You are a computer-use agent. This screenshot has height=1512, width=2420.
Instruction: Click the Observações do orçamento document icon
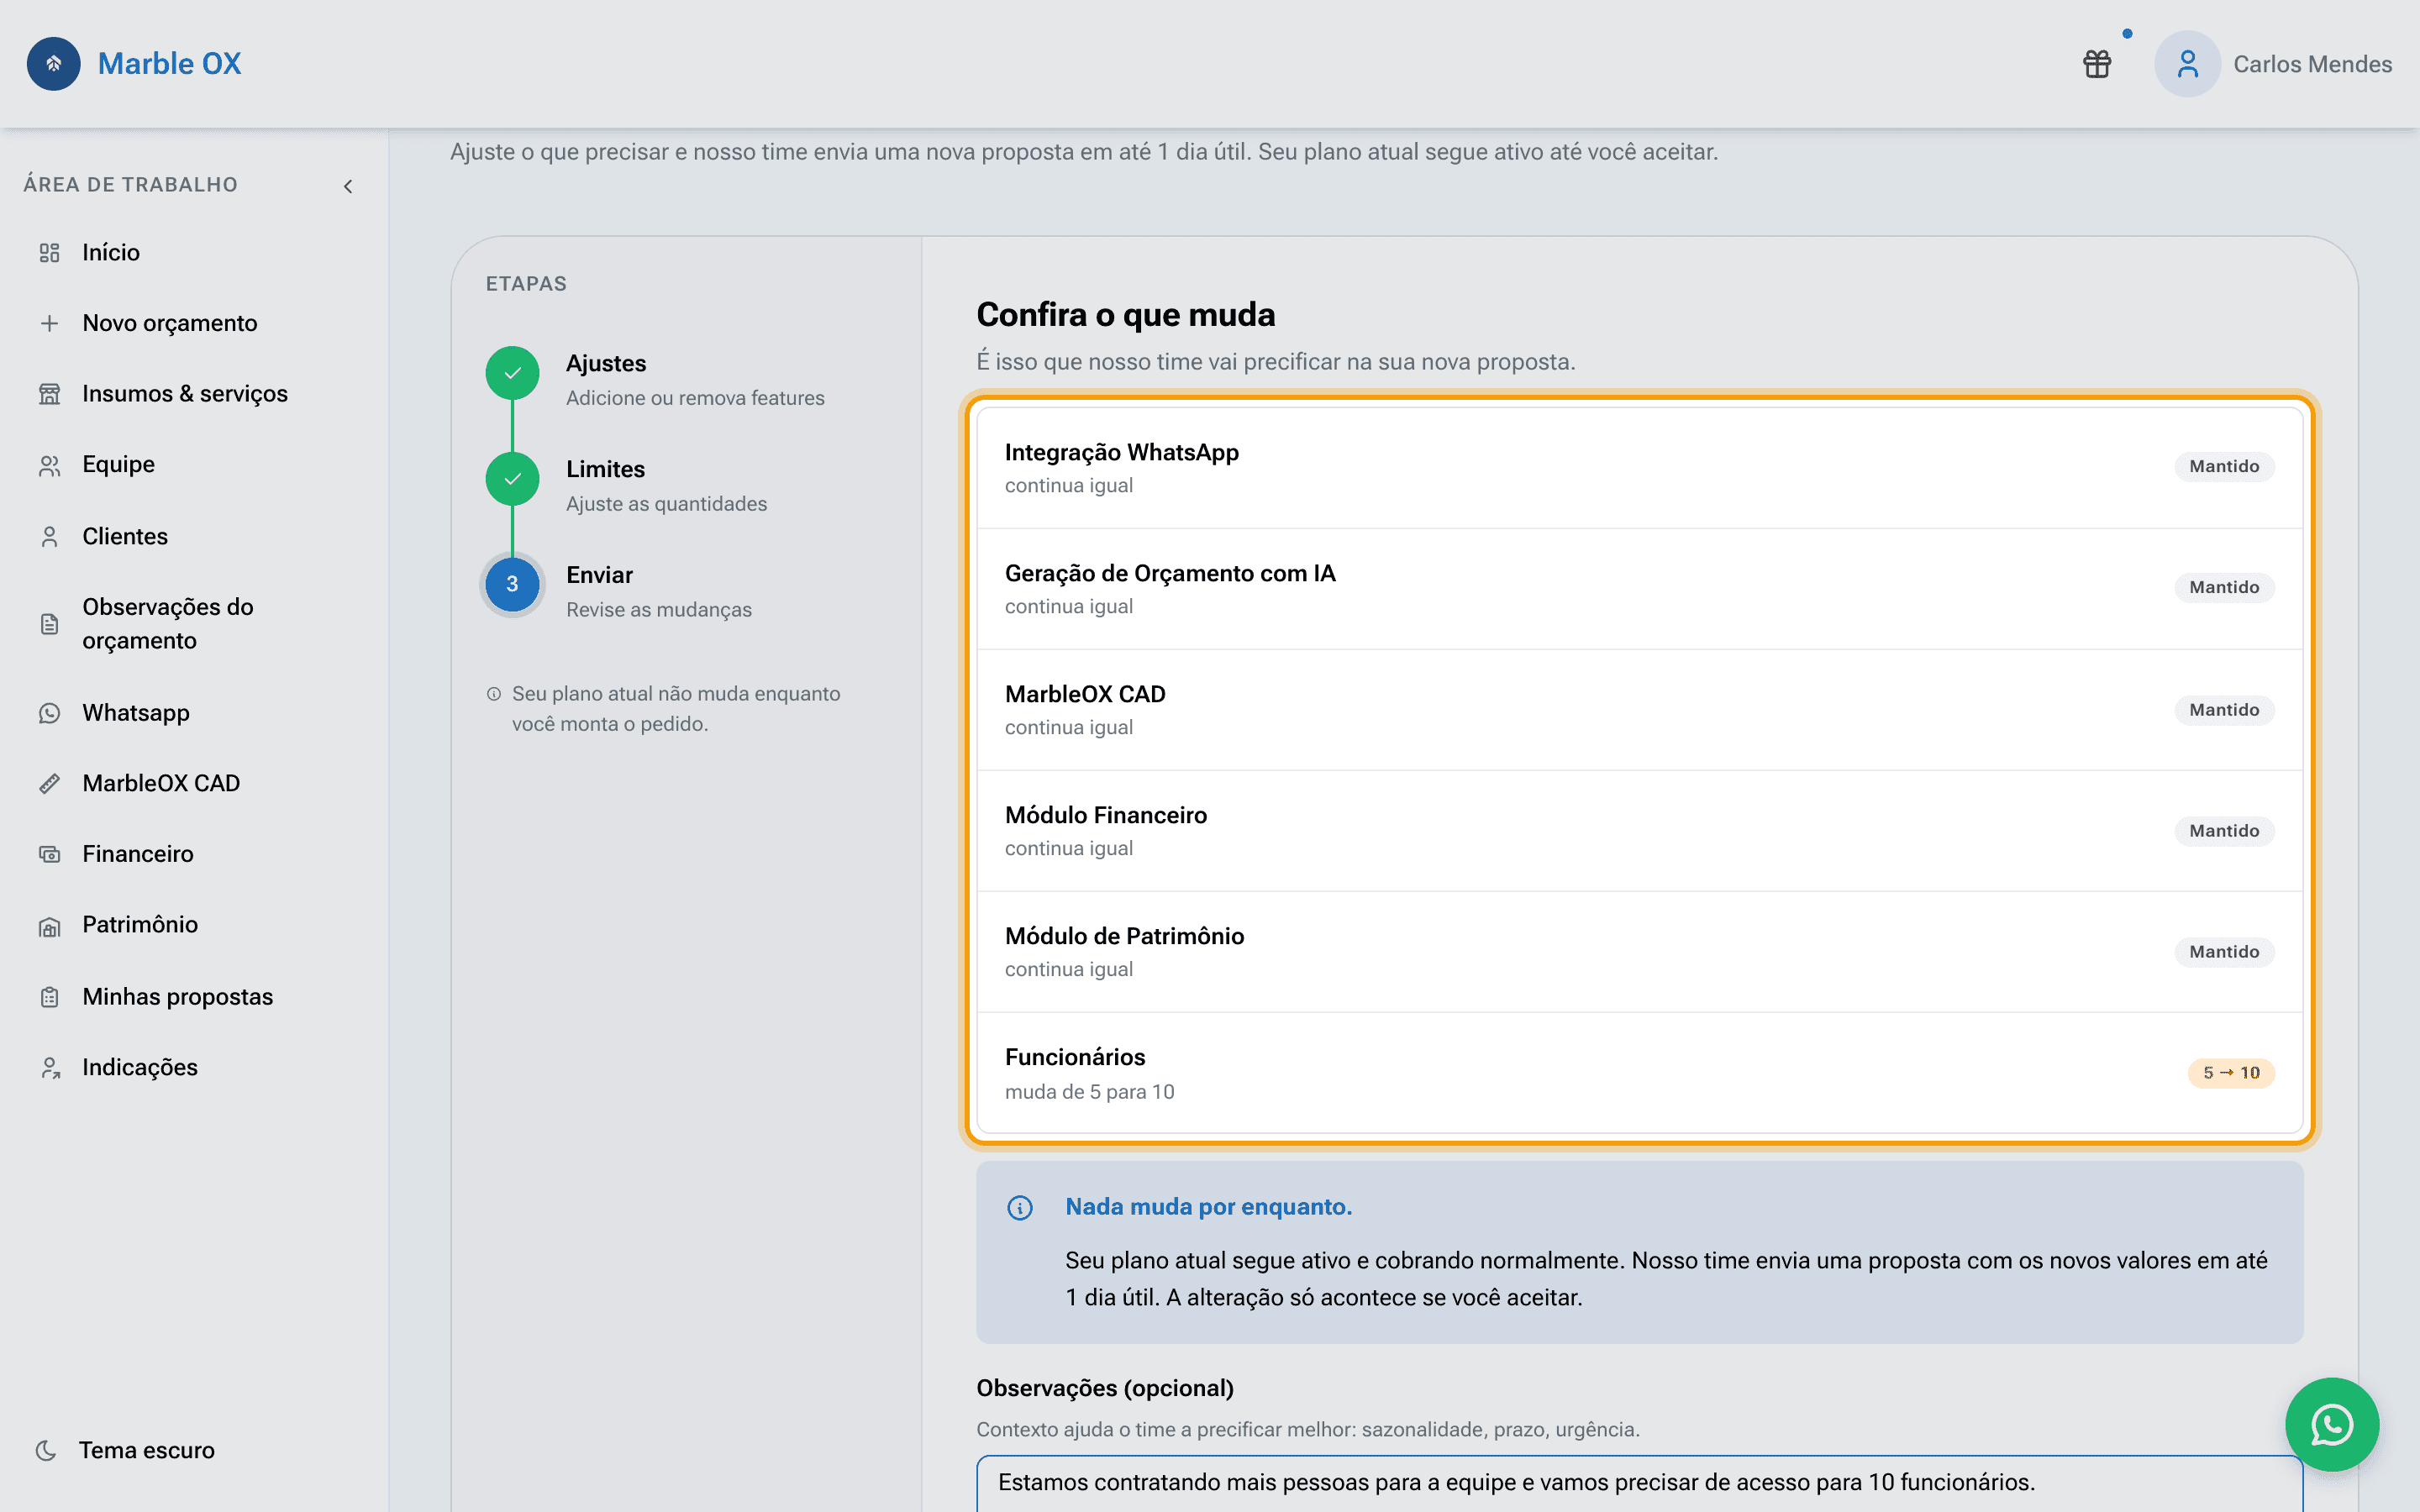(x=49, y=624)
